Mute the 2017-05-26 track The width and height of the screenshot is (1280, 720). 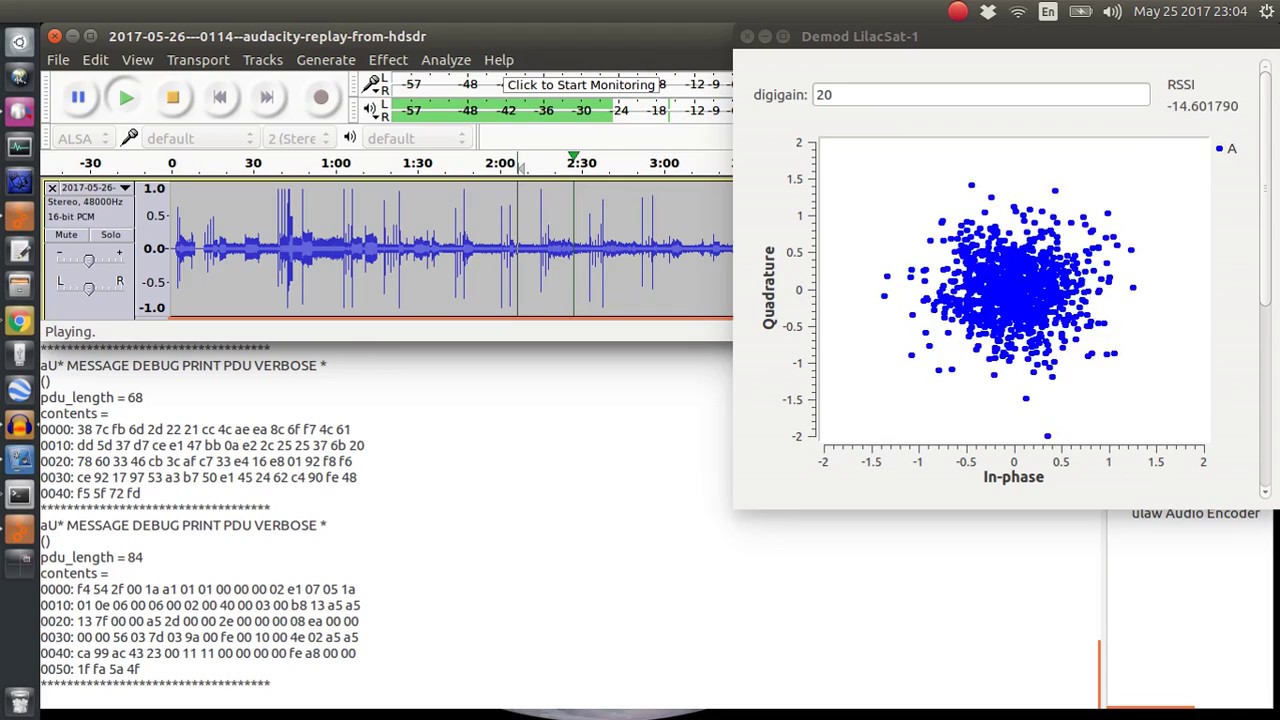(66, 235)
